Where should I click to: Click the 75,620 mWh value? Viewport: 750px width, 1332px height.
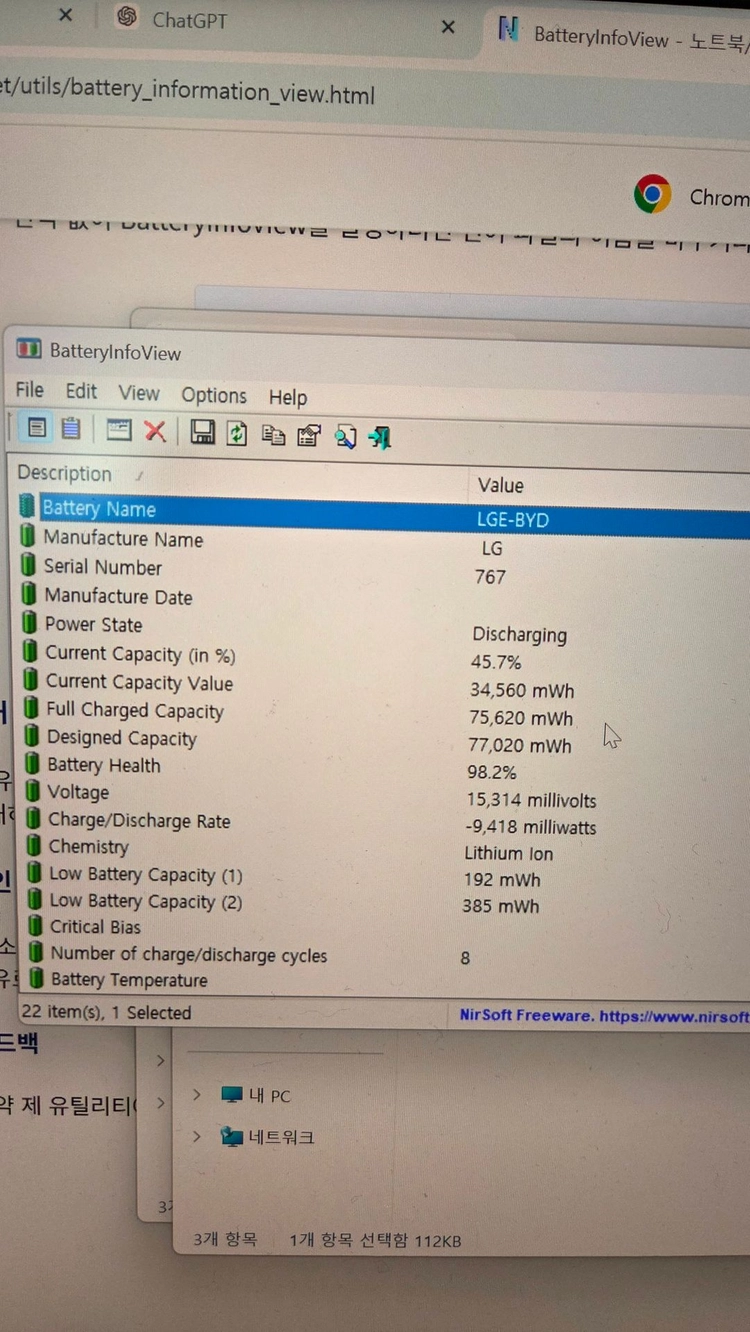(521, 718)
